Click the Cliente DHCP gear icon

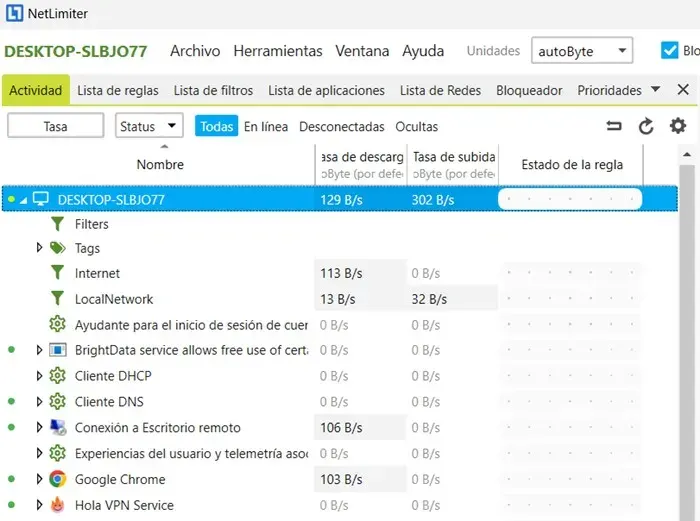tap(57, 376)
